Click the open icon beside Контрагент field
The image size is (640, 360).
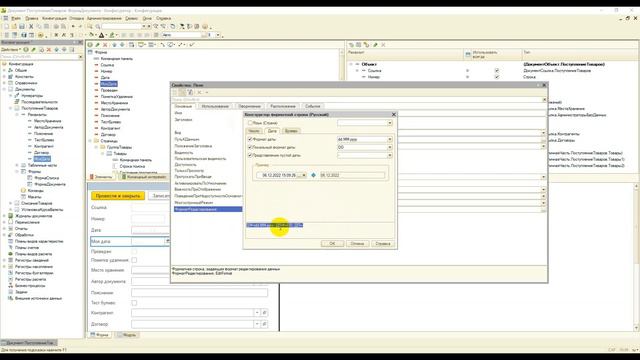[x=264, y=313]
